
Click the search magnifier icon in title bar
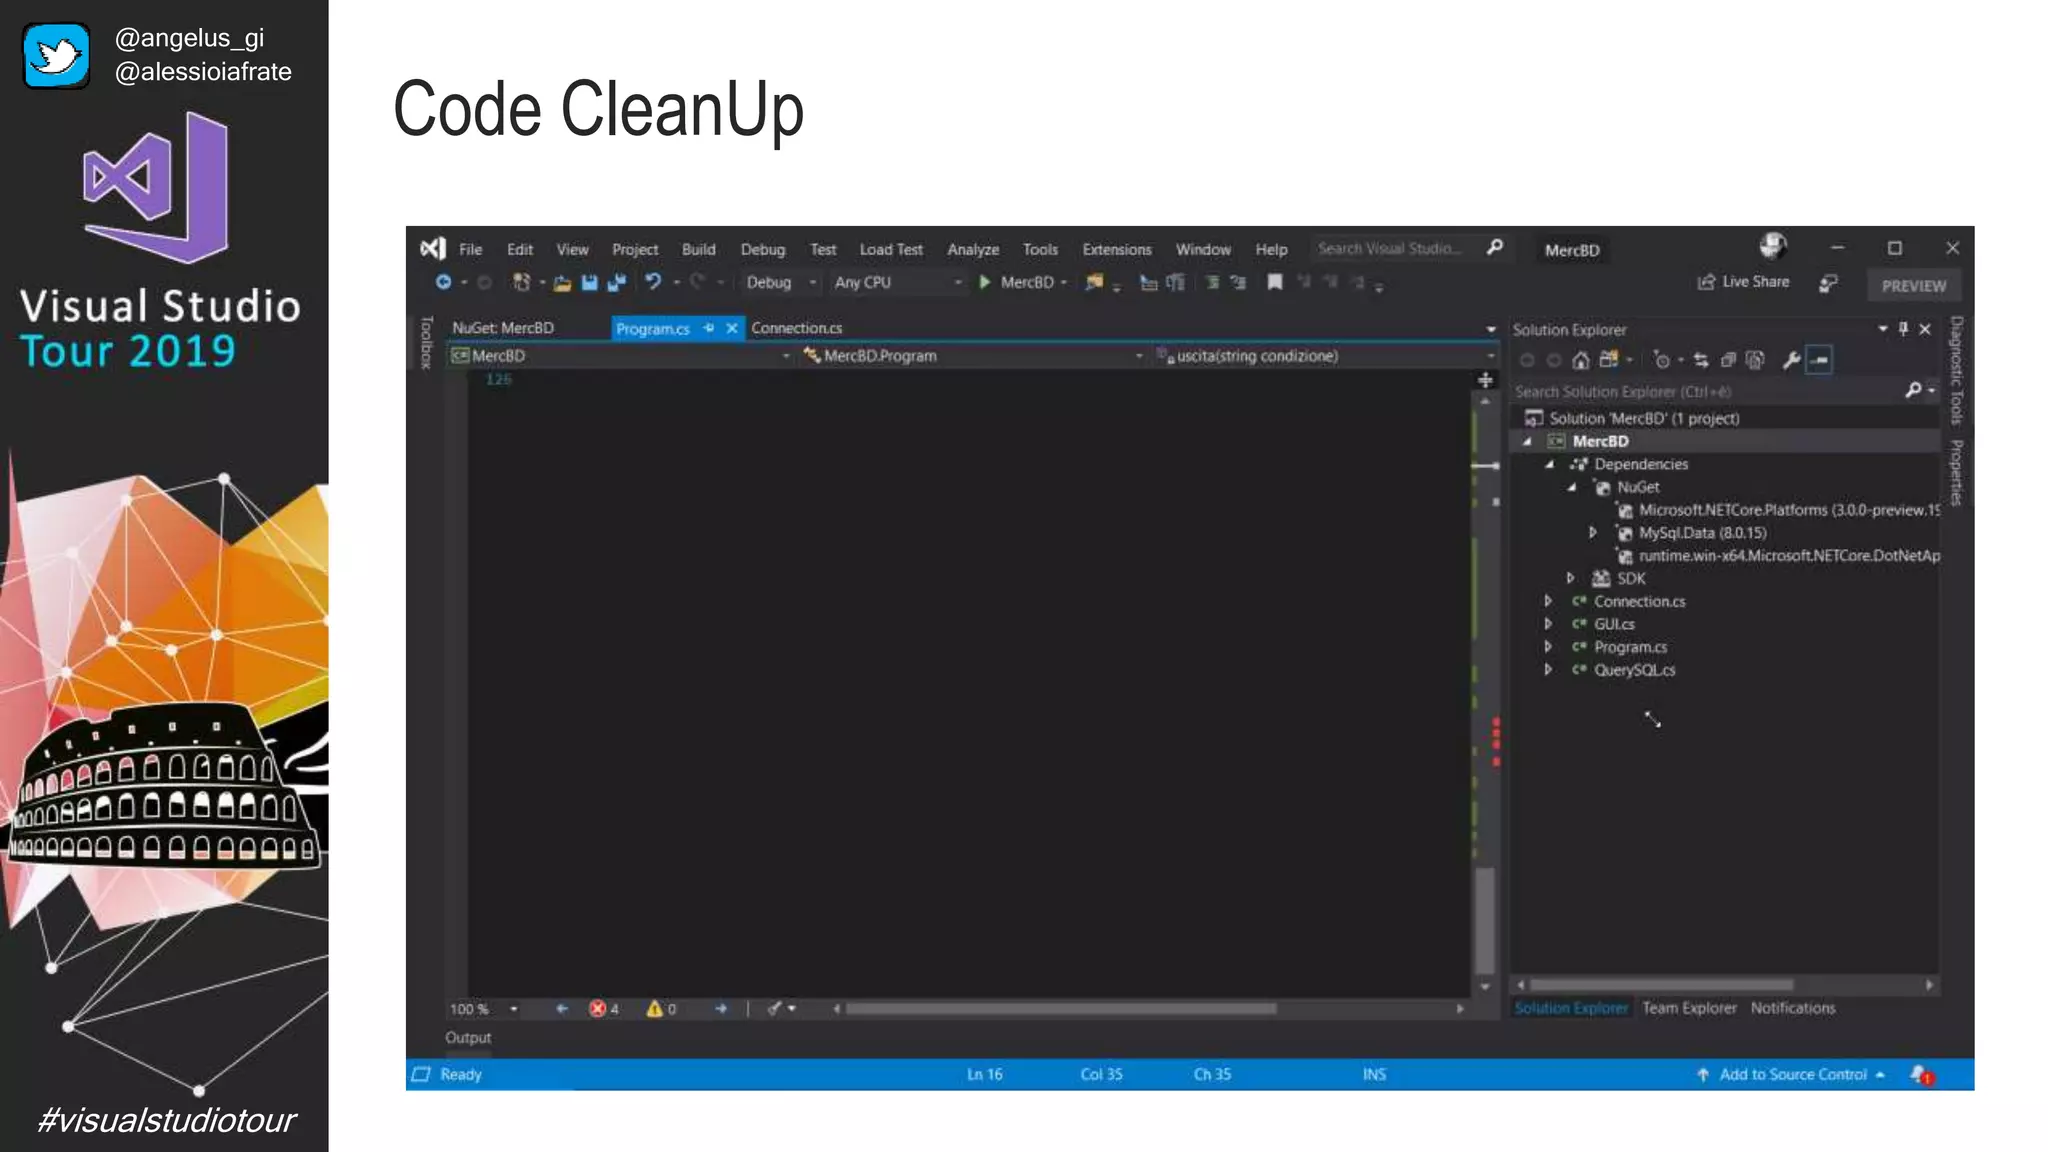pyautogui.click(x=1495, y=248)
